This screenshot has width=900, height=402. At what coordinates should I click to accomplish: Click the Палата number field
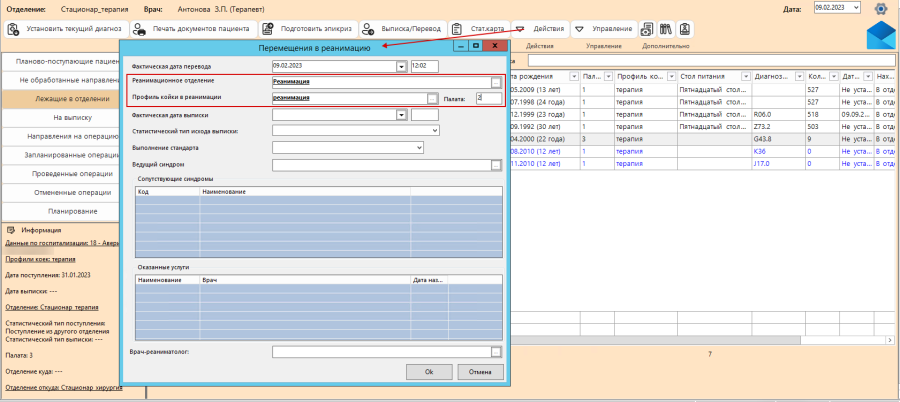tap(489, 99)
